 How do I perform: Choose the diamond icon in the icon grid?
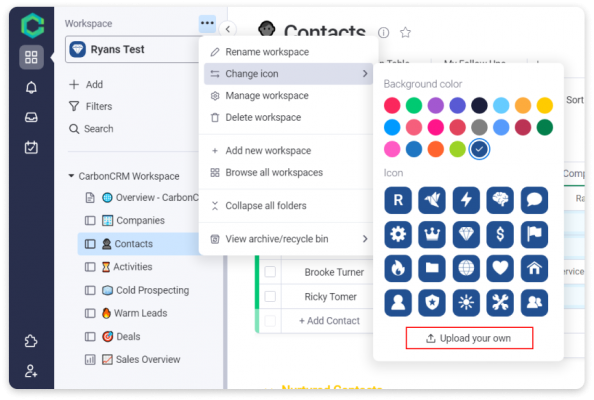tap(466, 234)
